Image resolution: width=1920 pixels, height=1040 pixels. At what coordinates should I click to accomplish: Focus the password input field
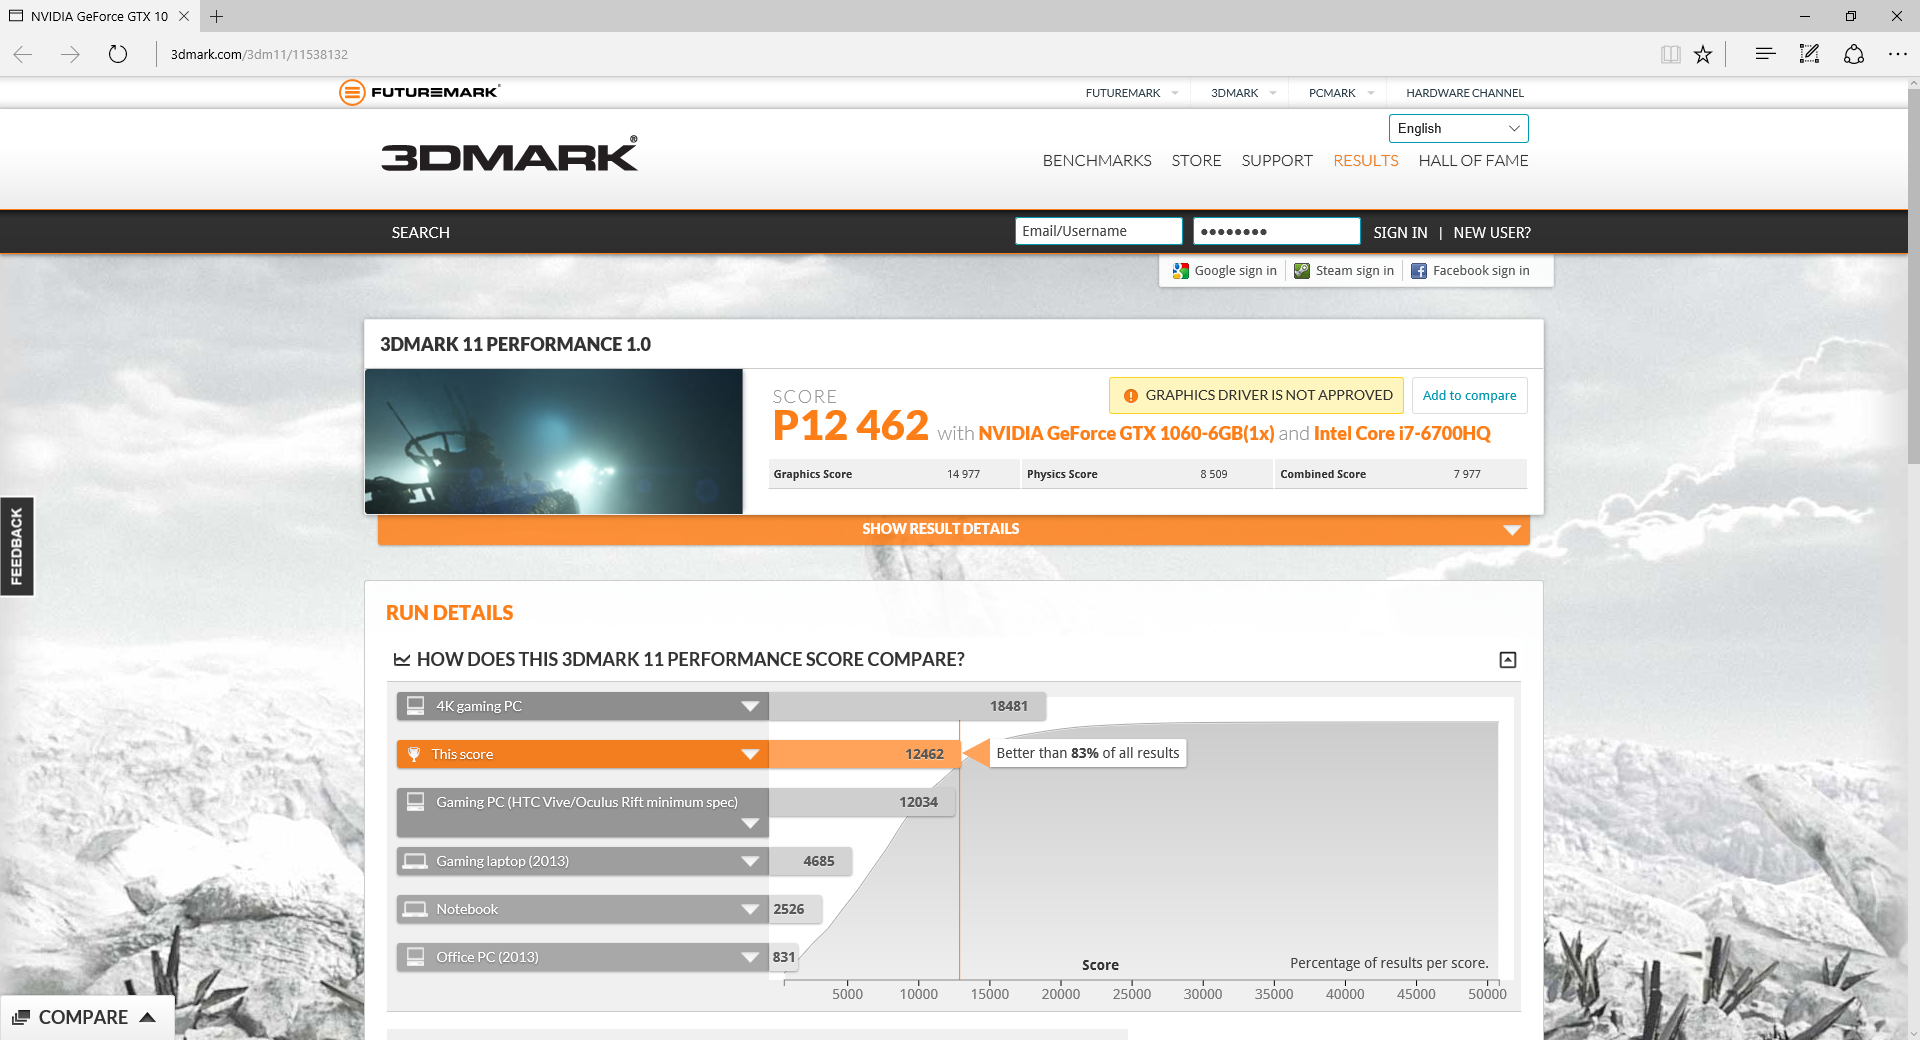point(1276,231)
